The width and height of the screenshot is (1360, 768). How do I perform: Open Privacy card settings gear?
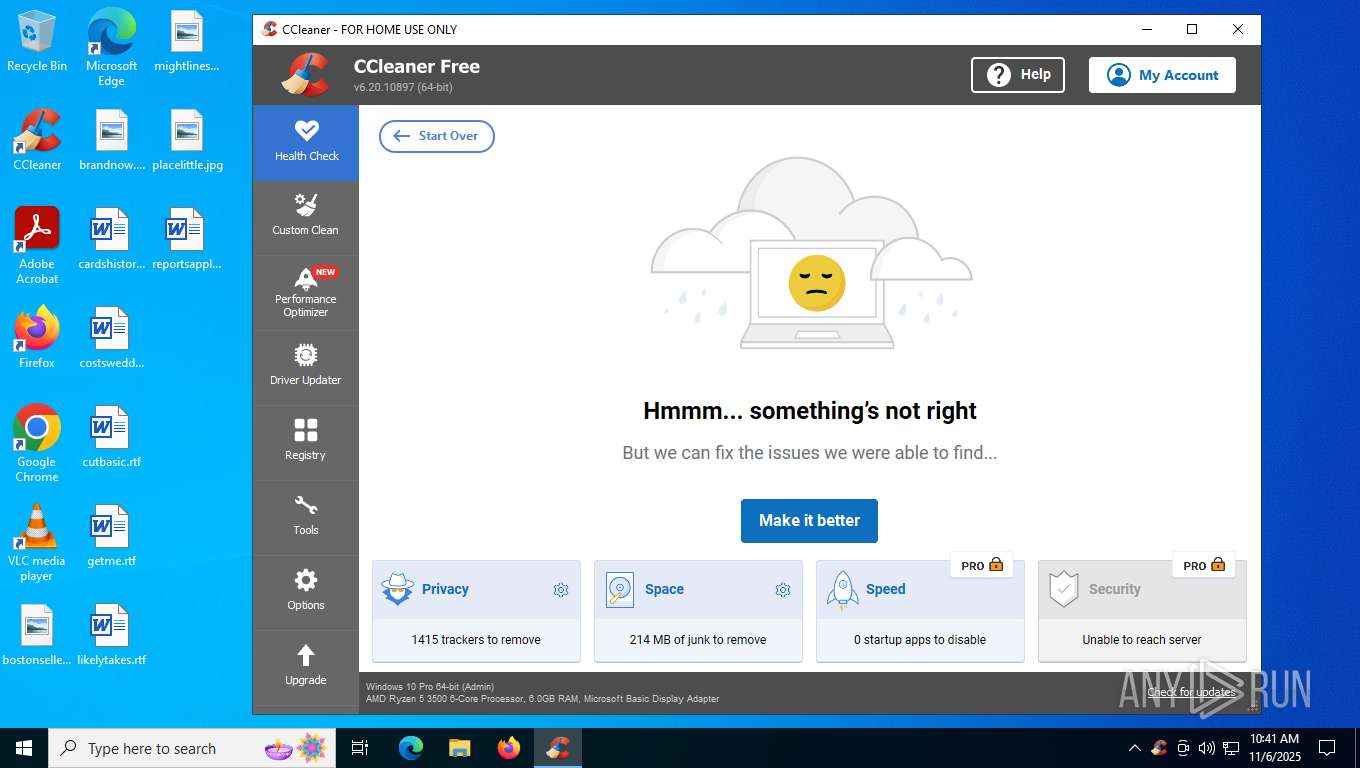pos(561,590)
